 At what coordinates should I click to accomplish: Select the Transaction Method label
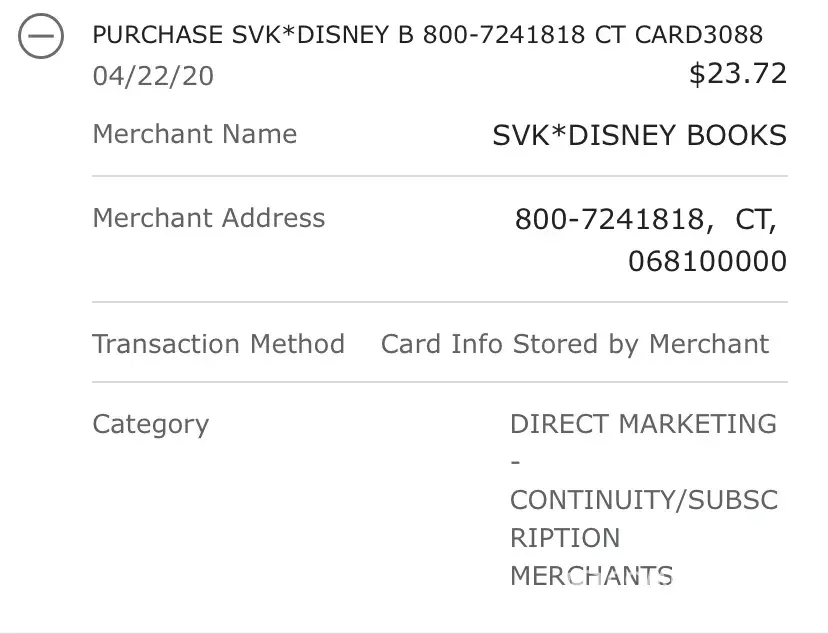[218, 344]
